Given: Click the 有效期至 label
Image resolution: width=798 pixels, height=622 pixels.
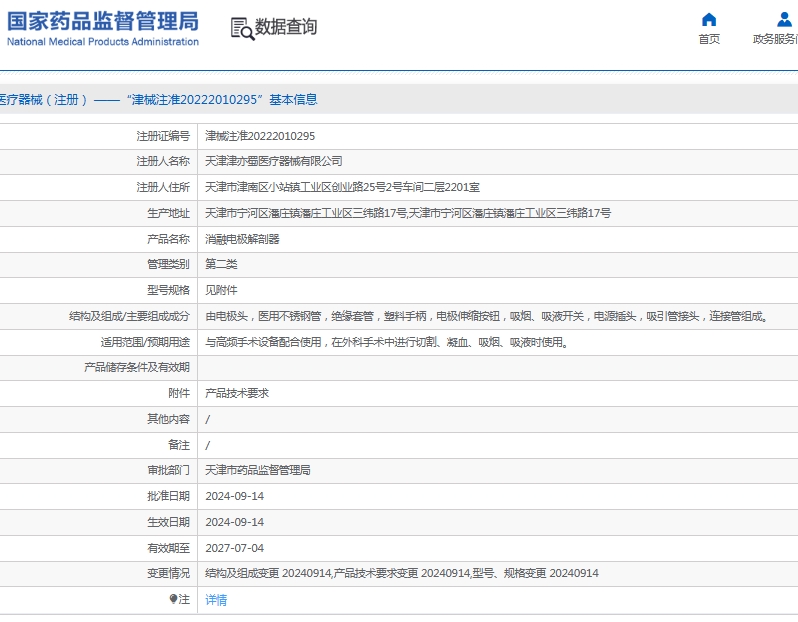Looking at the screenshot, I should click(168, 548).
